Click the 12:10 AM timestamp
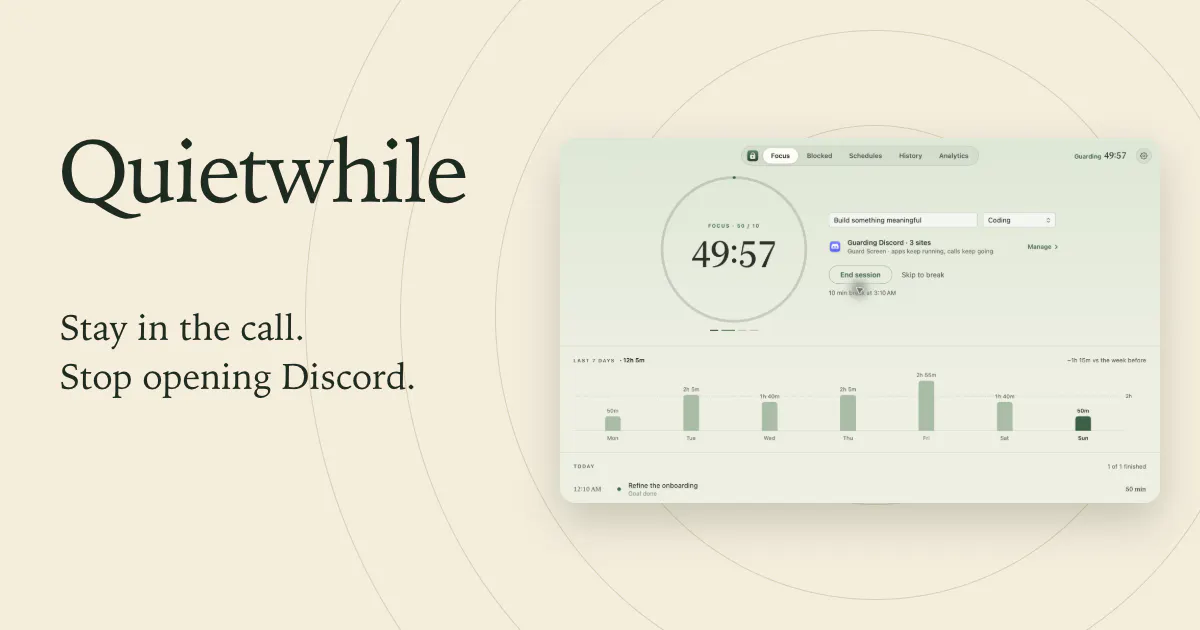This screenshot has height=630, width=1200. (587, 489)
